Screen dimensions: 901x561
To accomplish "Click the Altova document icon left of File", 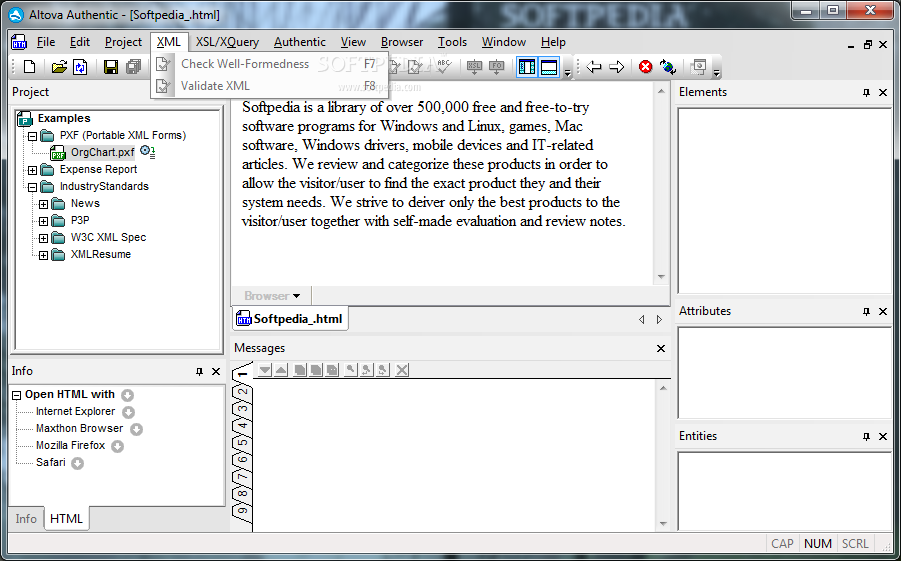I will [x=19, y=42].
